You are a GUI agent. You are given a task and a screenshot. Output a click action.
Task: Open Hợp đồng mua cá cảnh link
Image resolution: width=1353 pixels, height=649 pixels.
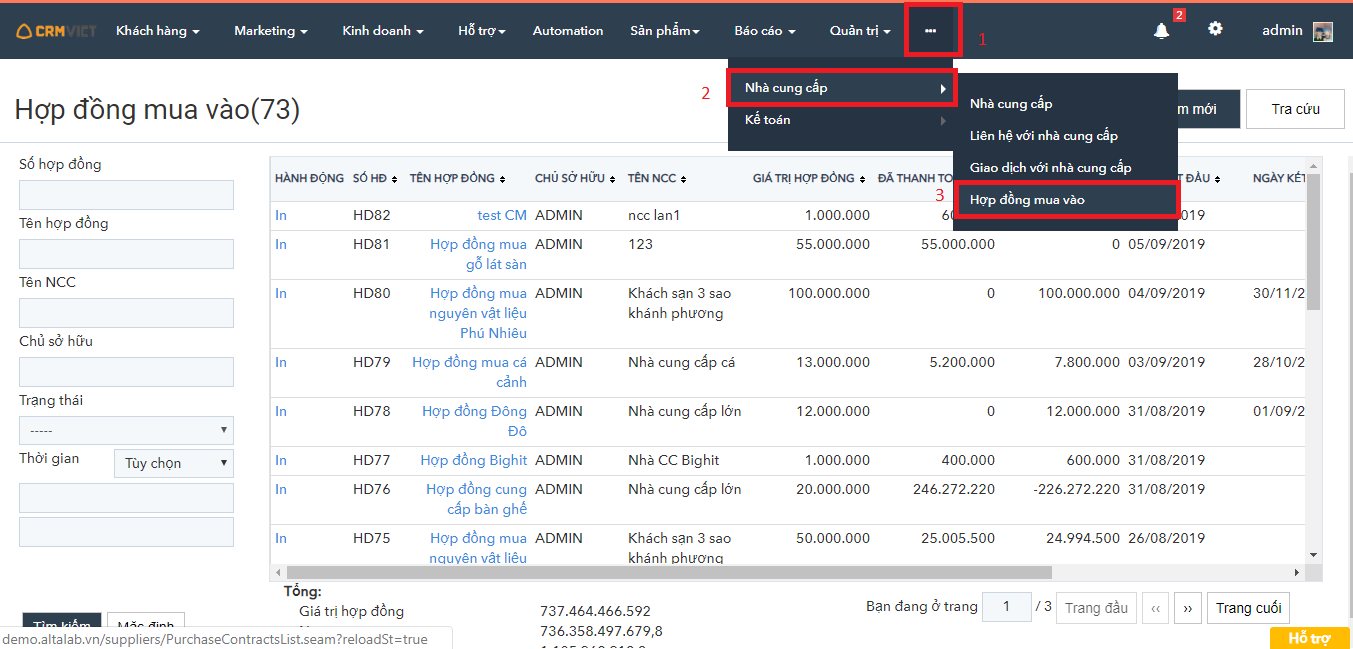click(x=469, y=372)
